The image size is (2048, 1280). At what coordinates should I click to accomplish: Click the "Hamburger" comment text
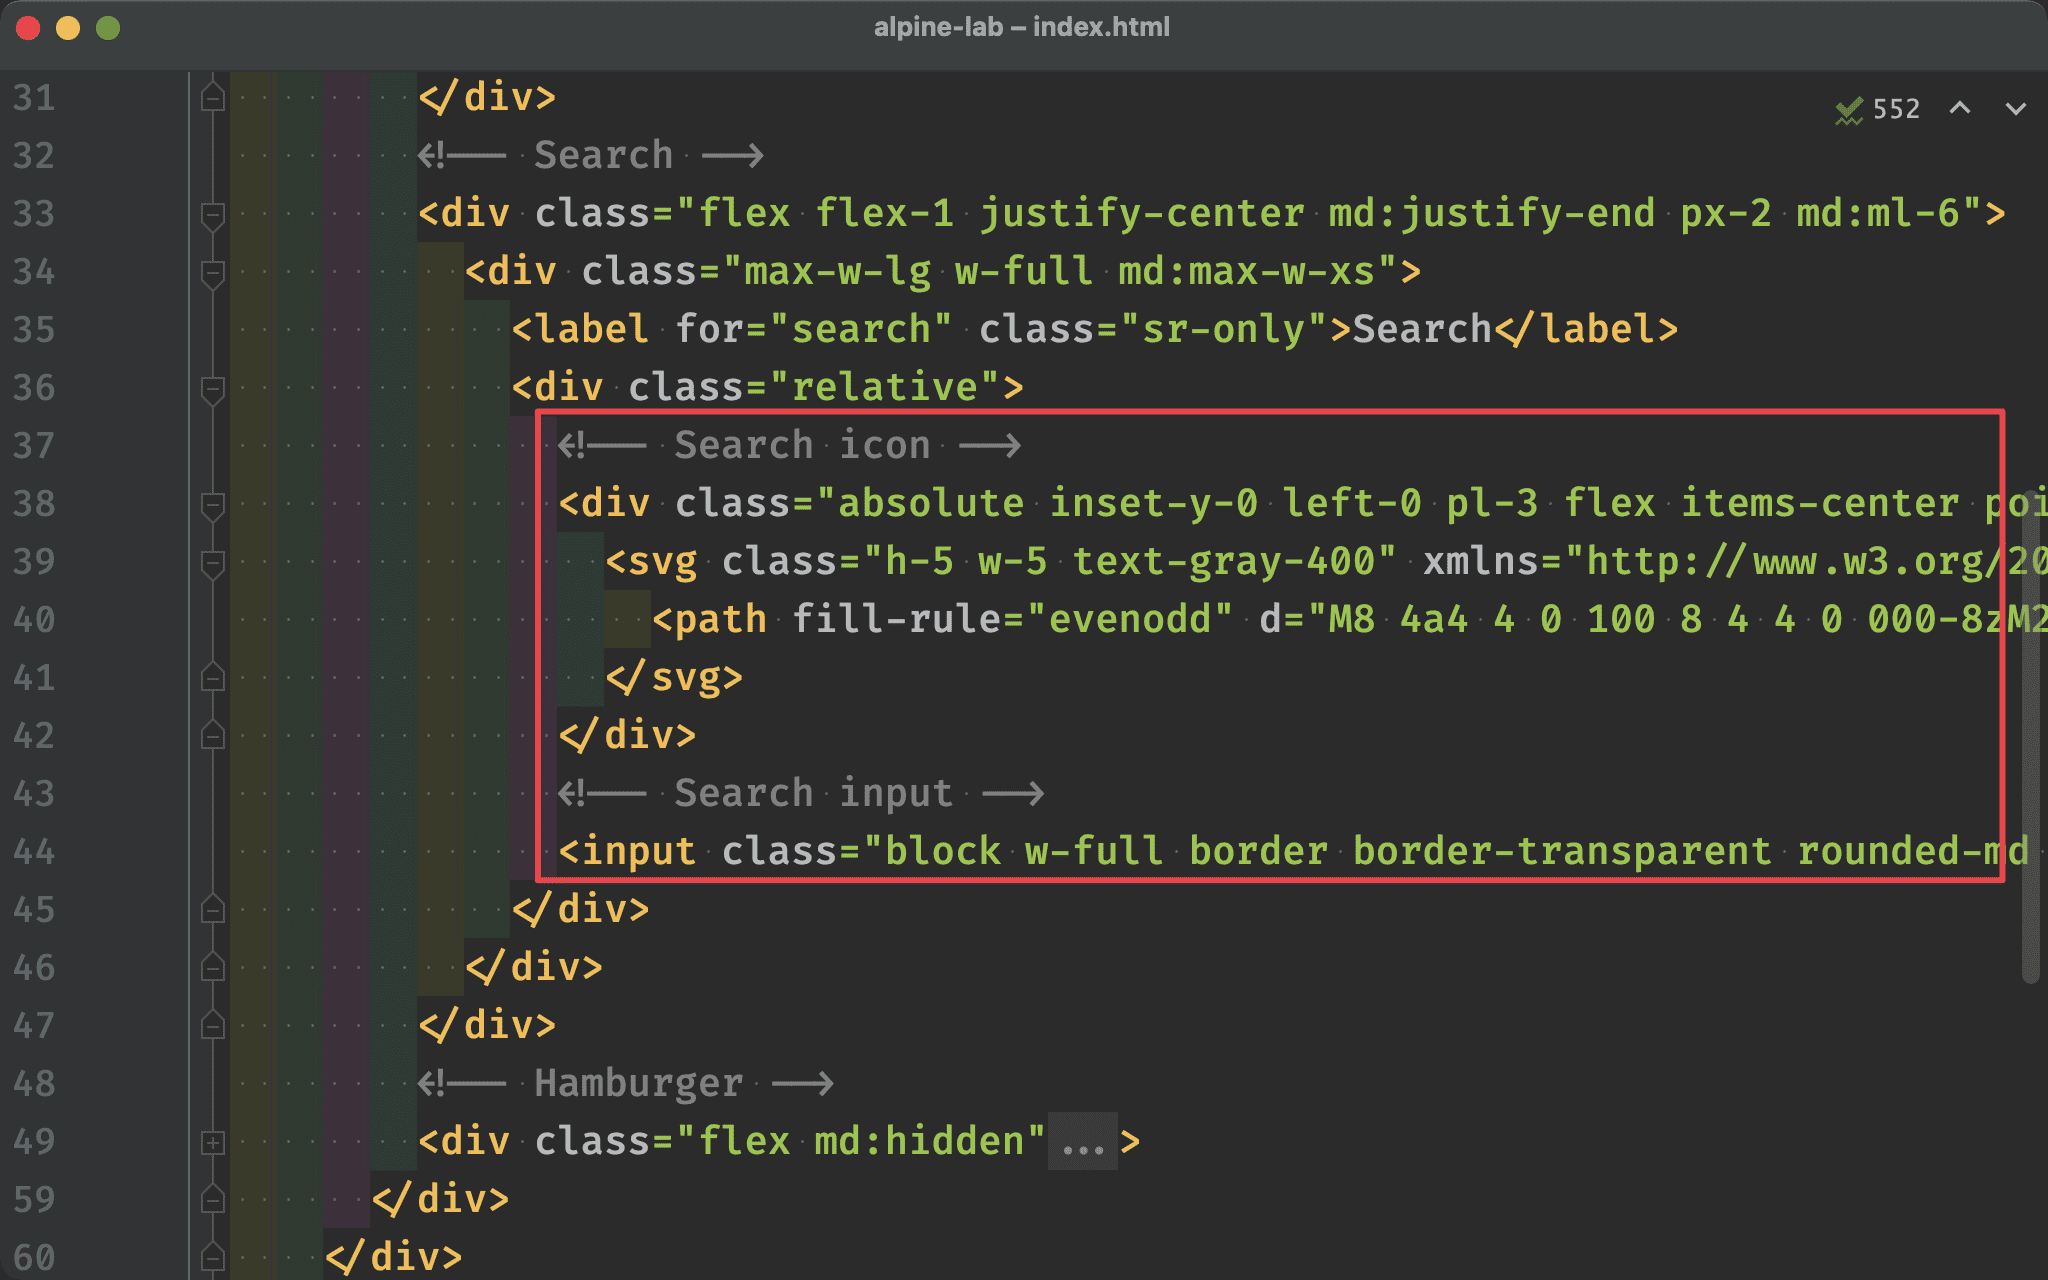[x=638, y=1084]
